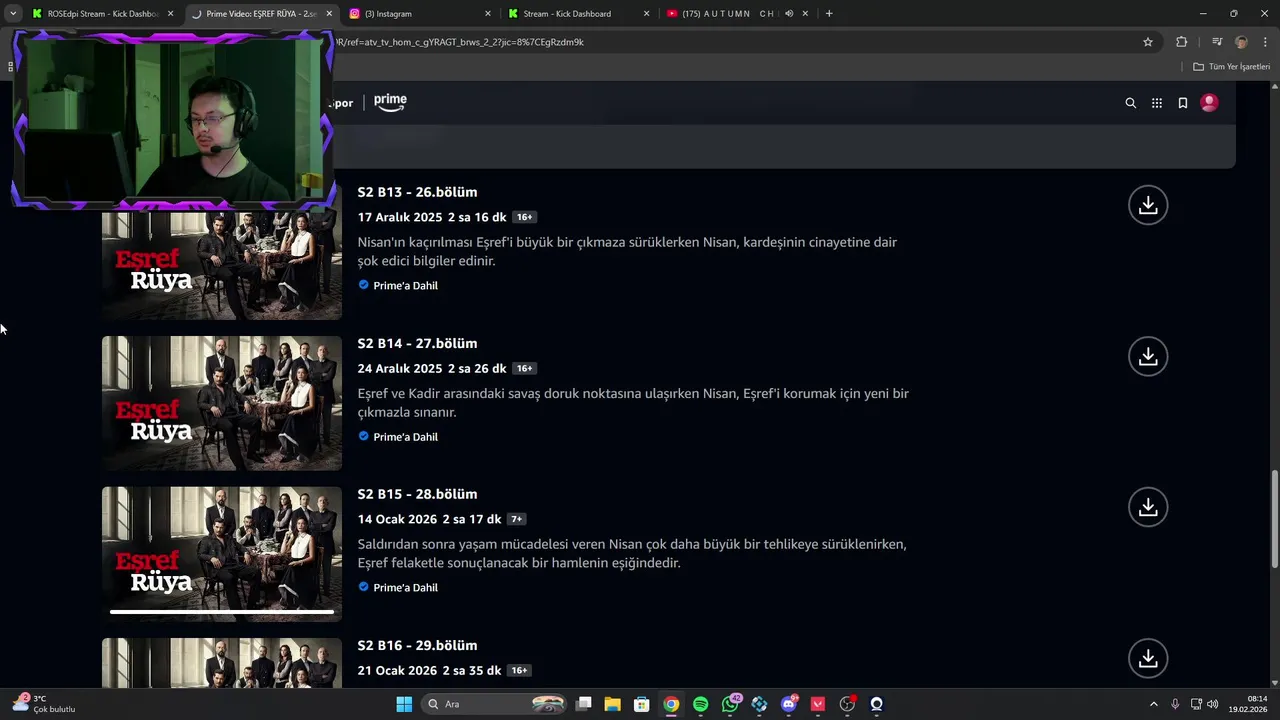Viewport: 1280px width, 720px height.
Task: Click the browser address bar URL
Action: [x=460, y=42]
